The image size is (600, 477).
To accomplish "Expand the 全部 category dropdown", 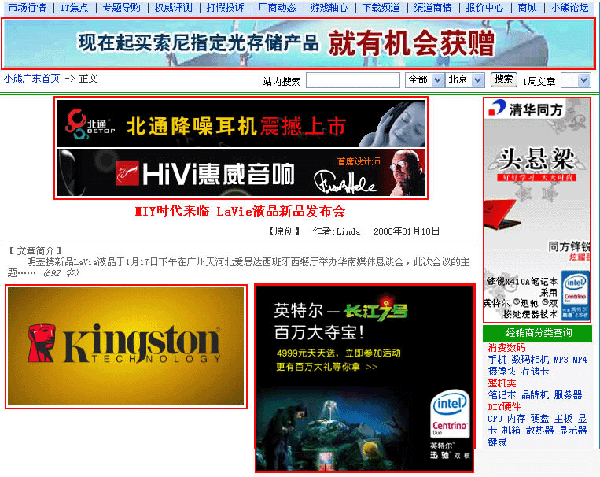I will tap(425, 80).
